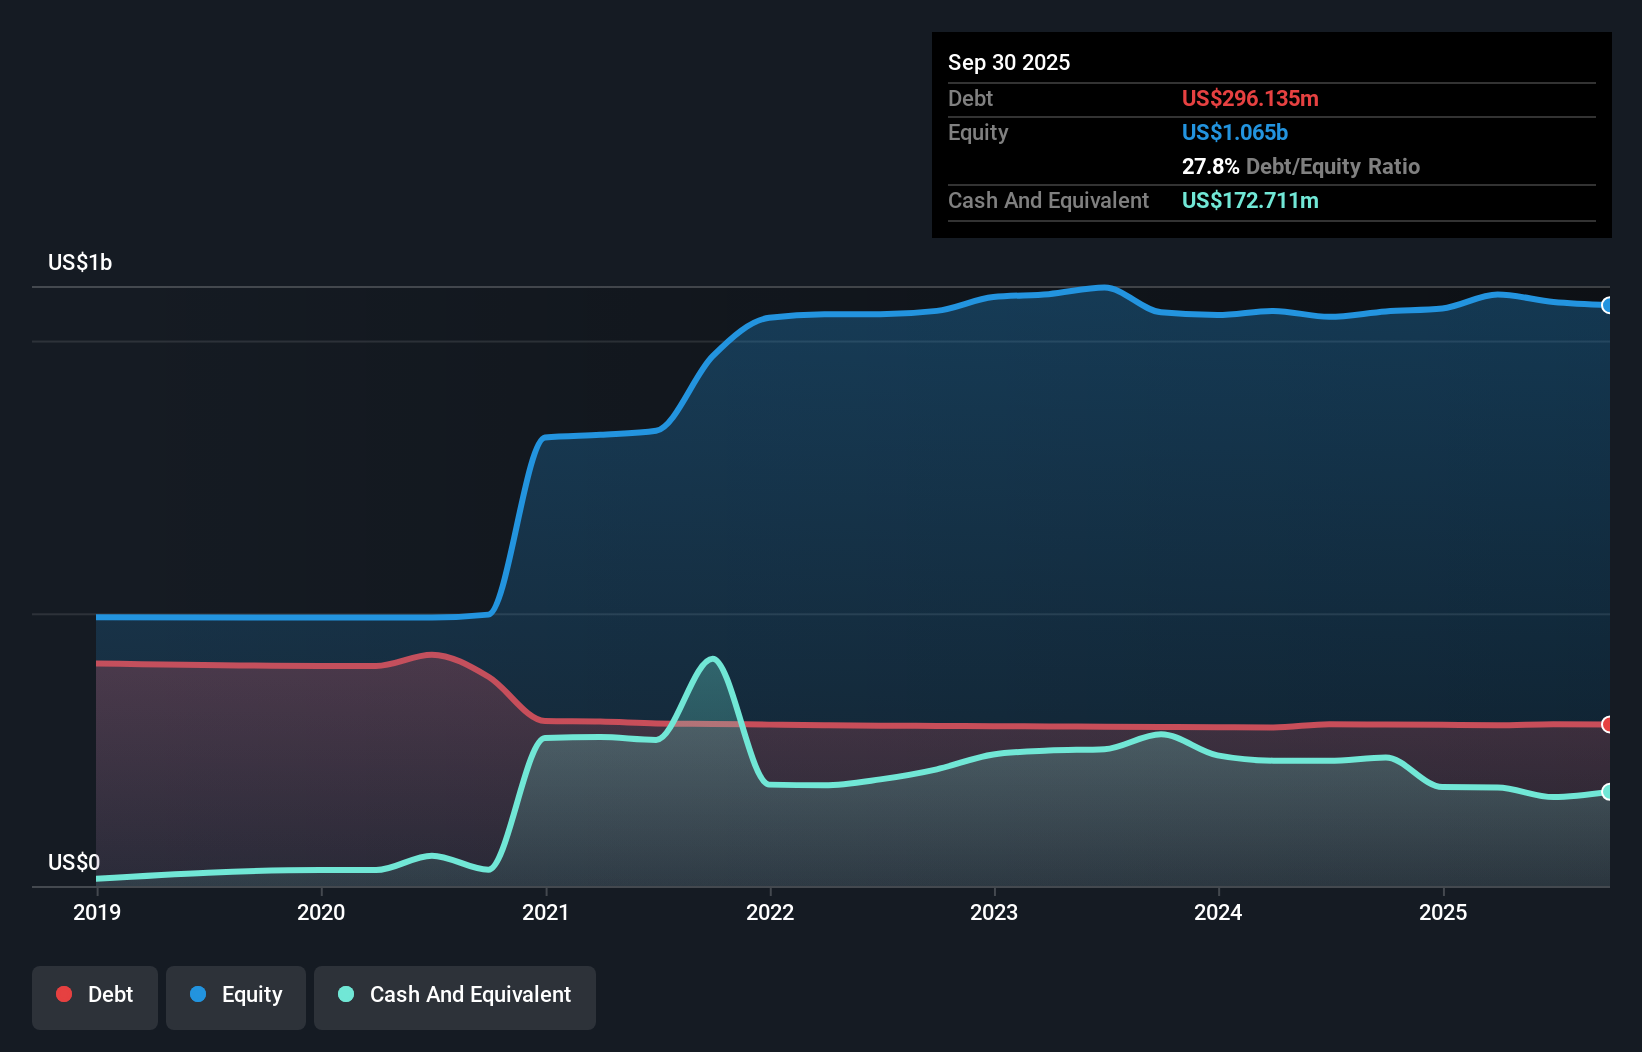This screenshot has width=1642, height=1052.
Task: Toggle visibility of the Cash And Equivalent series
Action: [455, 995]
